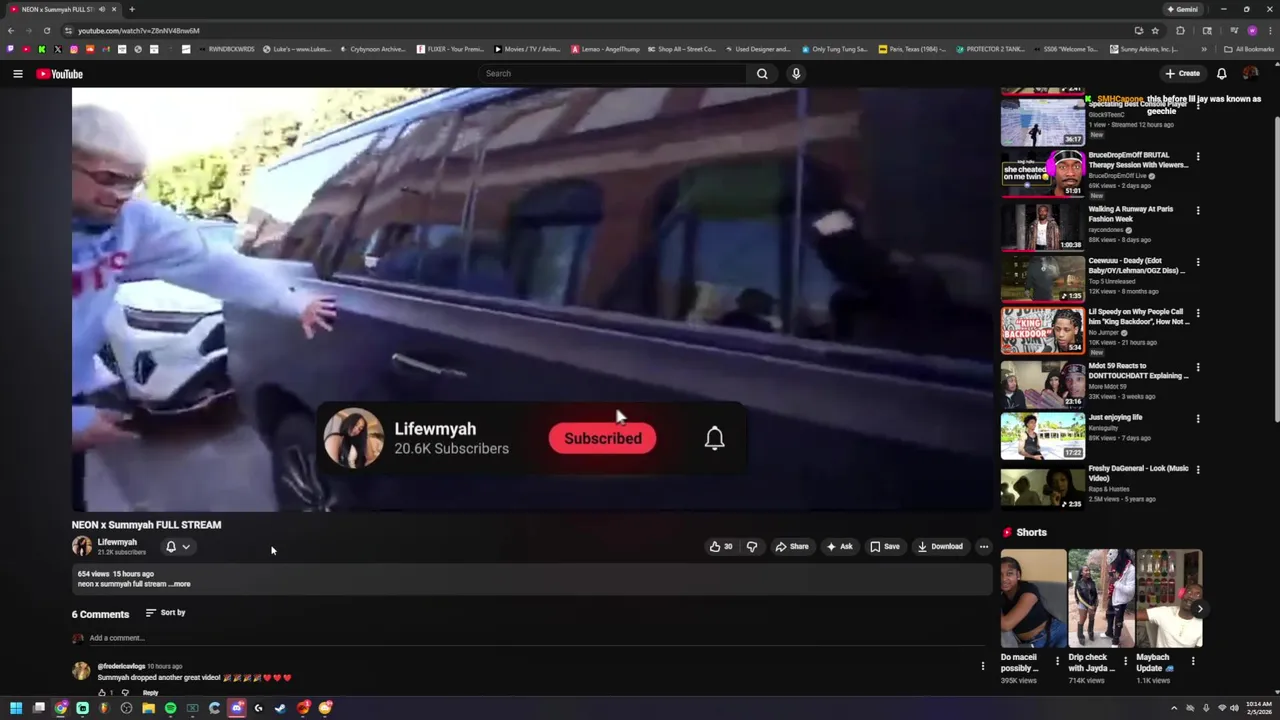Click the YouTube search magnifier button

tap(762, 73)
